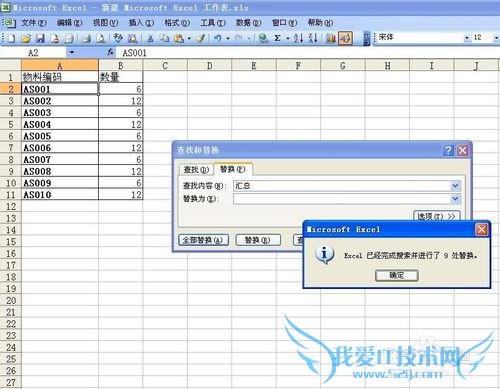Viewport: 500px width, 389px height.
Task: Select column B header
Action: point(121,65)
